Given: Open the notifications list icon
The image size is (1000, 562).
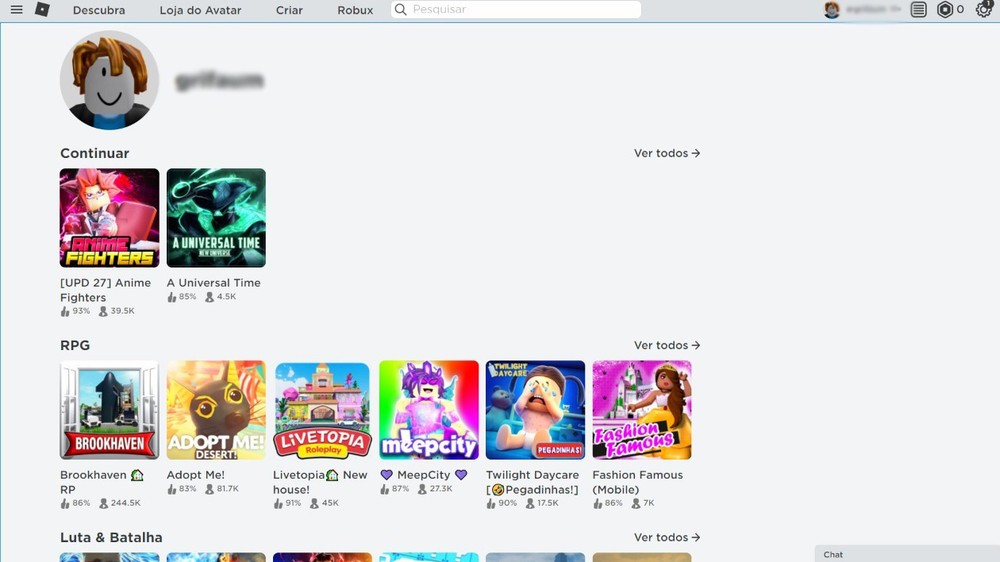Looking at the screenshot, I should click(x=918, y=10).
